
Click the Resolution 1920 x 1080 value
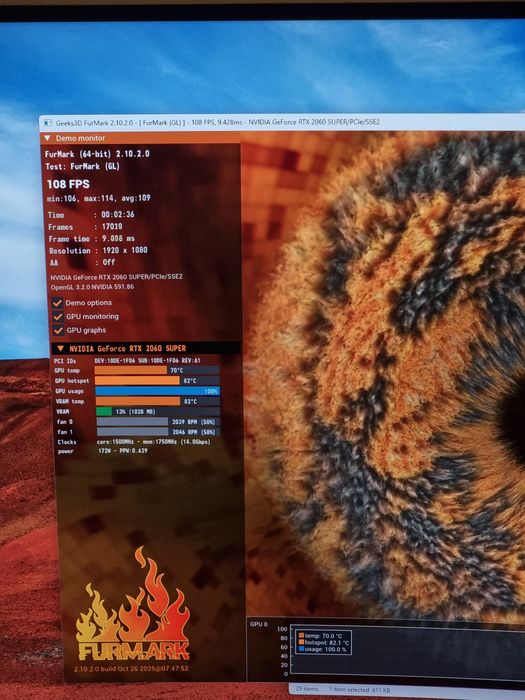pos(125,250)
